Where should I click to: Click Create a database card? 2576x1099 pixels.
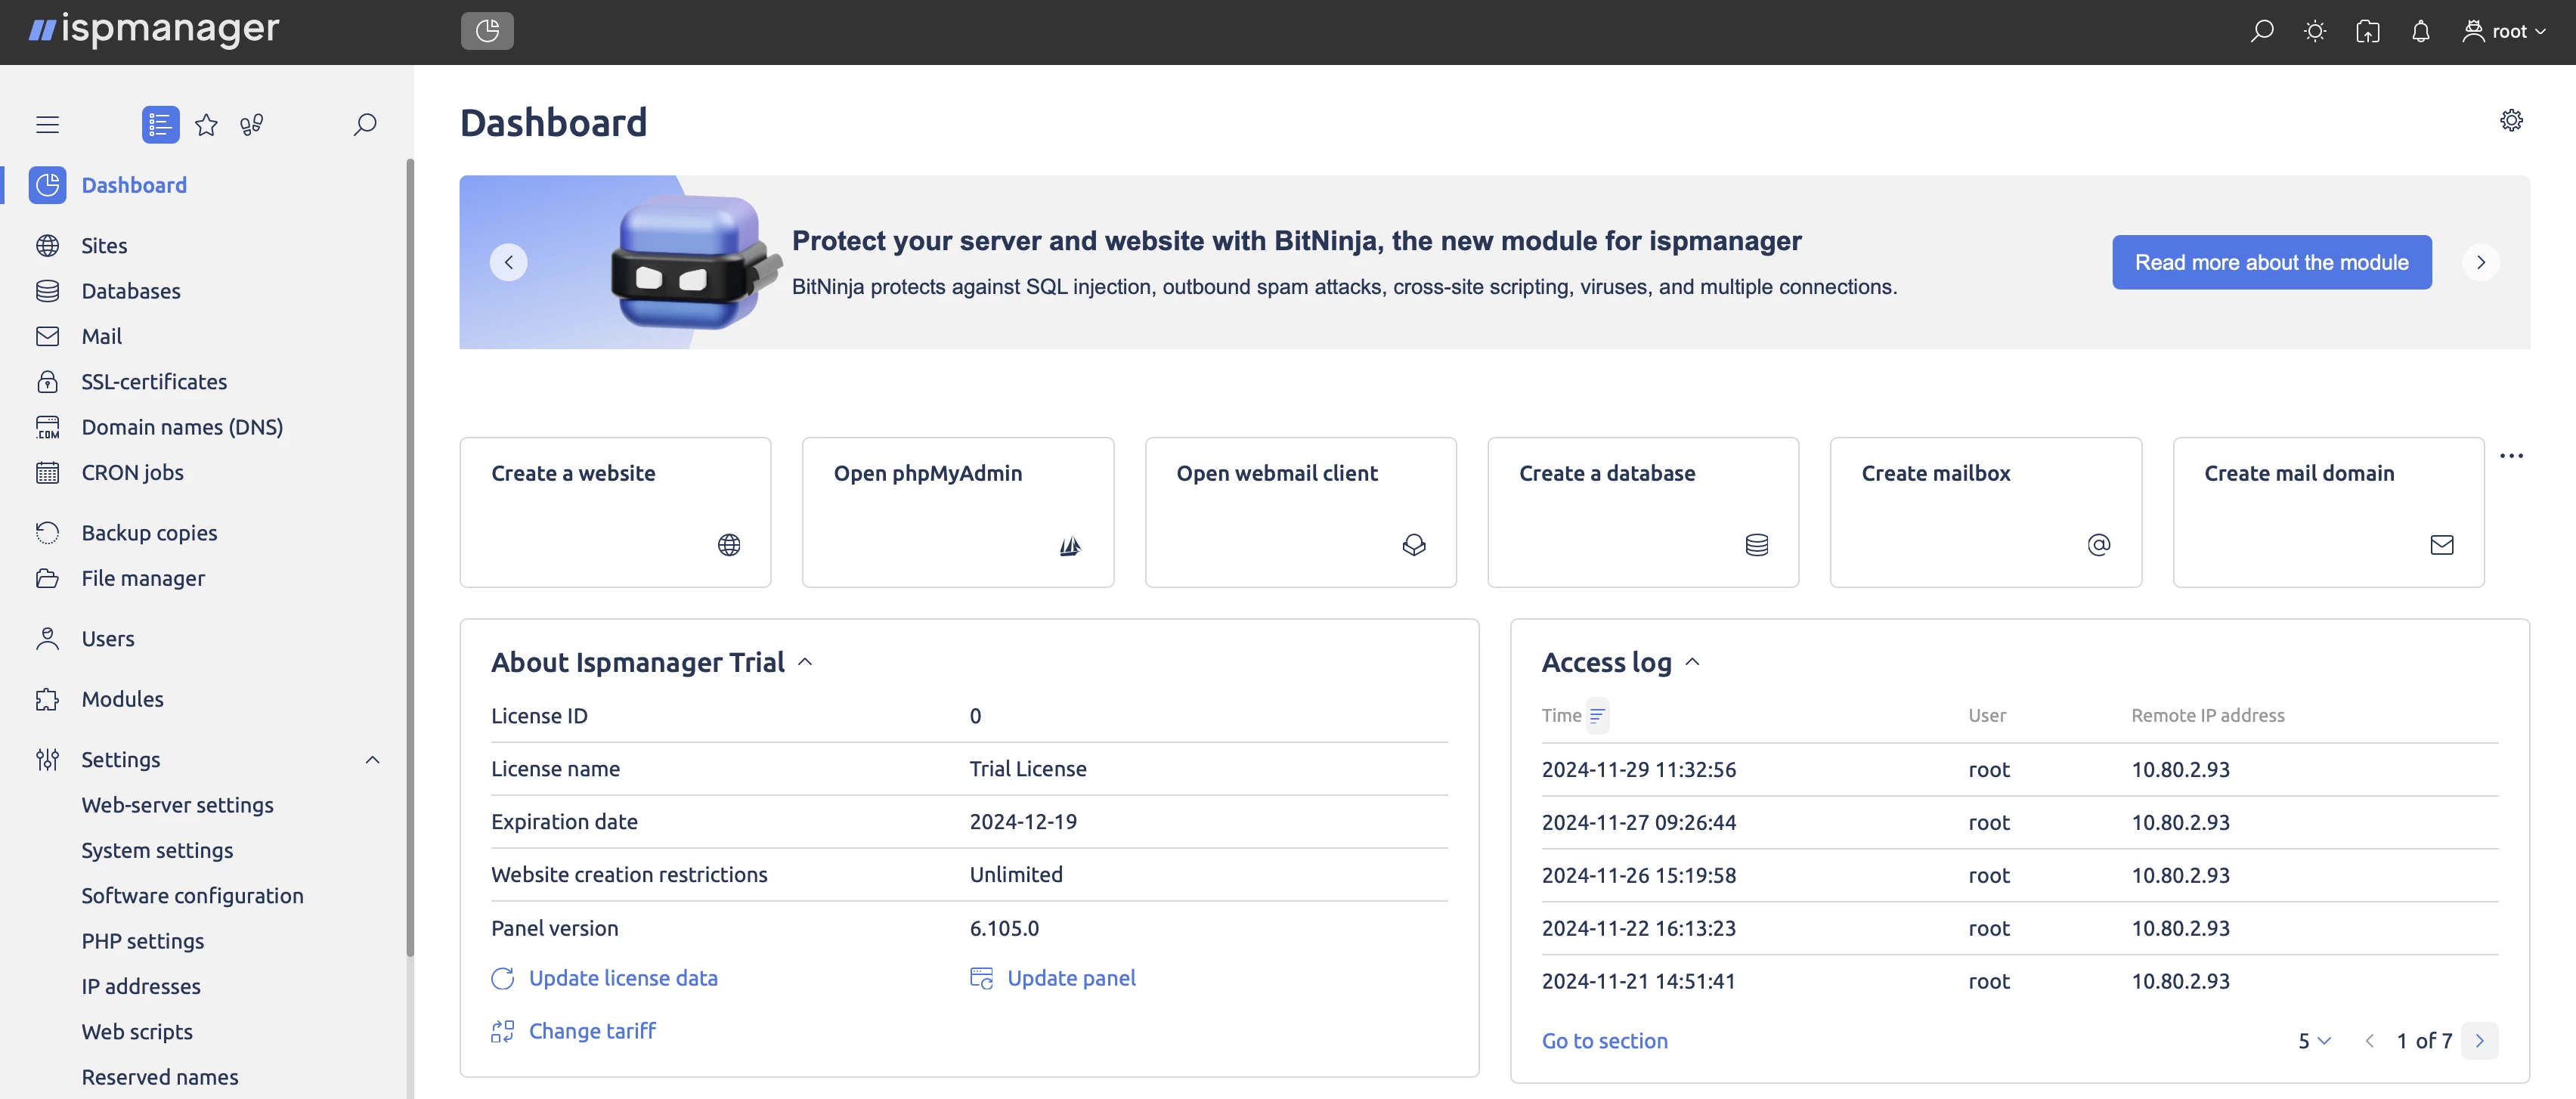click(1643, 512)
